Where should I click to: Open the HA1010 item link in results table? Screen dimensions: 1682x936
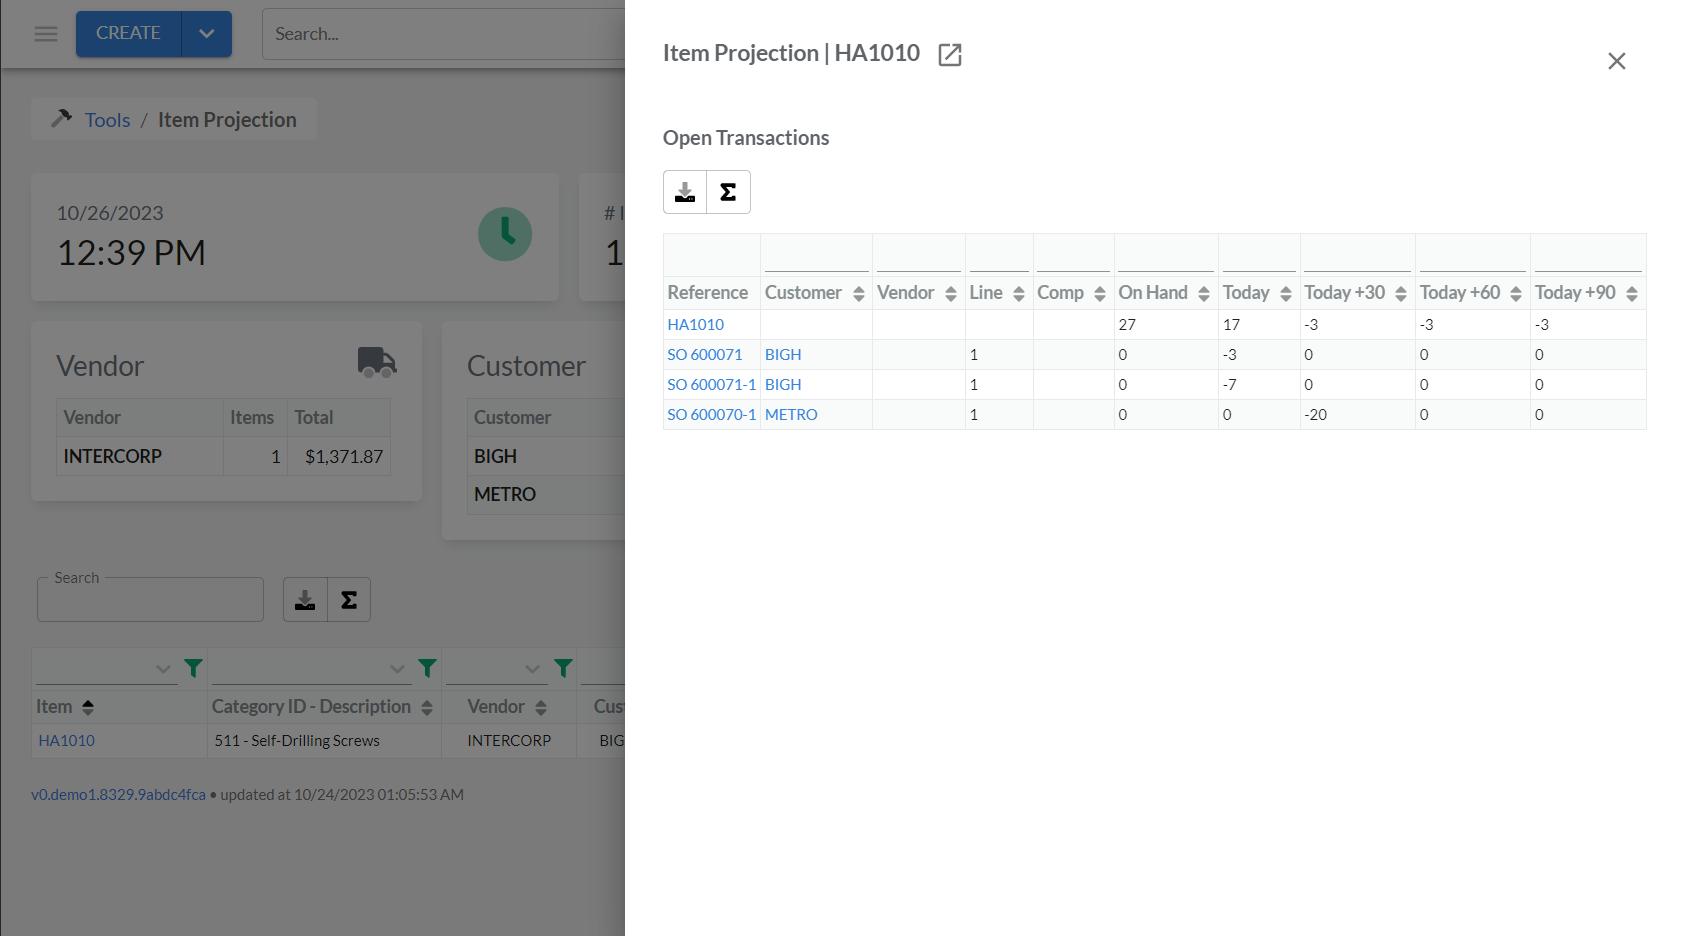tap(66, 740)
